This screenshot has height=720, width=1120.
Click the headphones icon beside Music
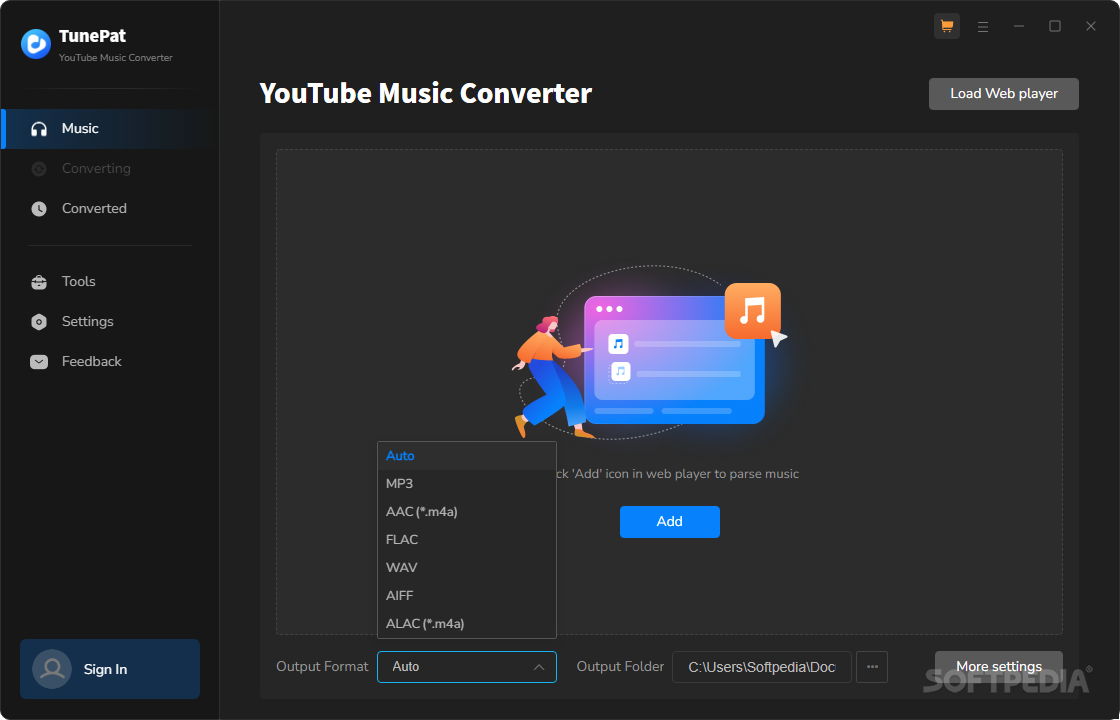click(x=39, y=129)
